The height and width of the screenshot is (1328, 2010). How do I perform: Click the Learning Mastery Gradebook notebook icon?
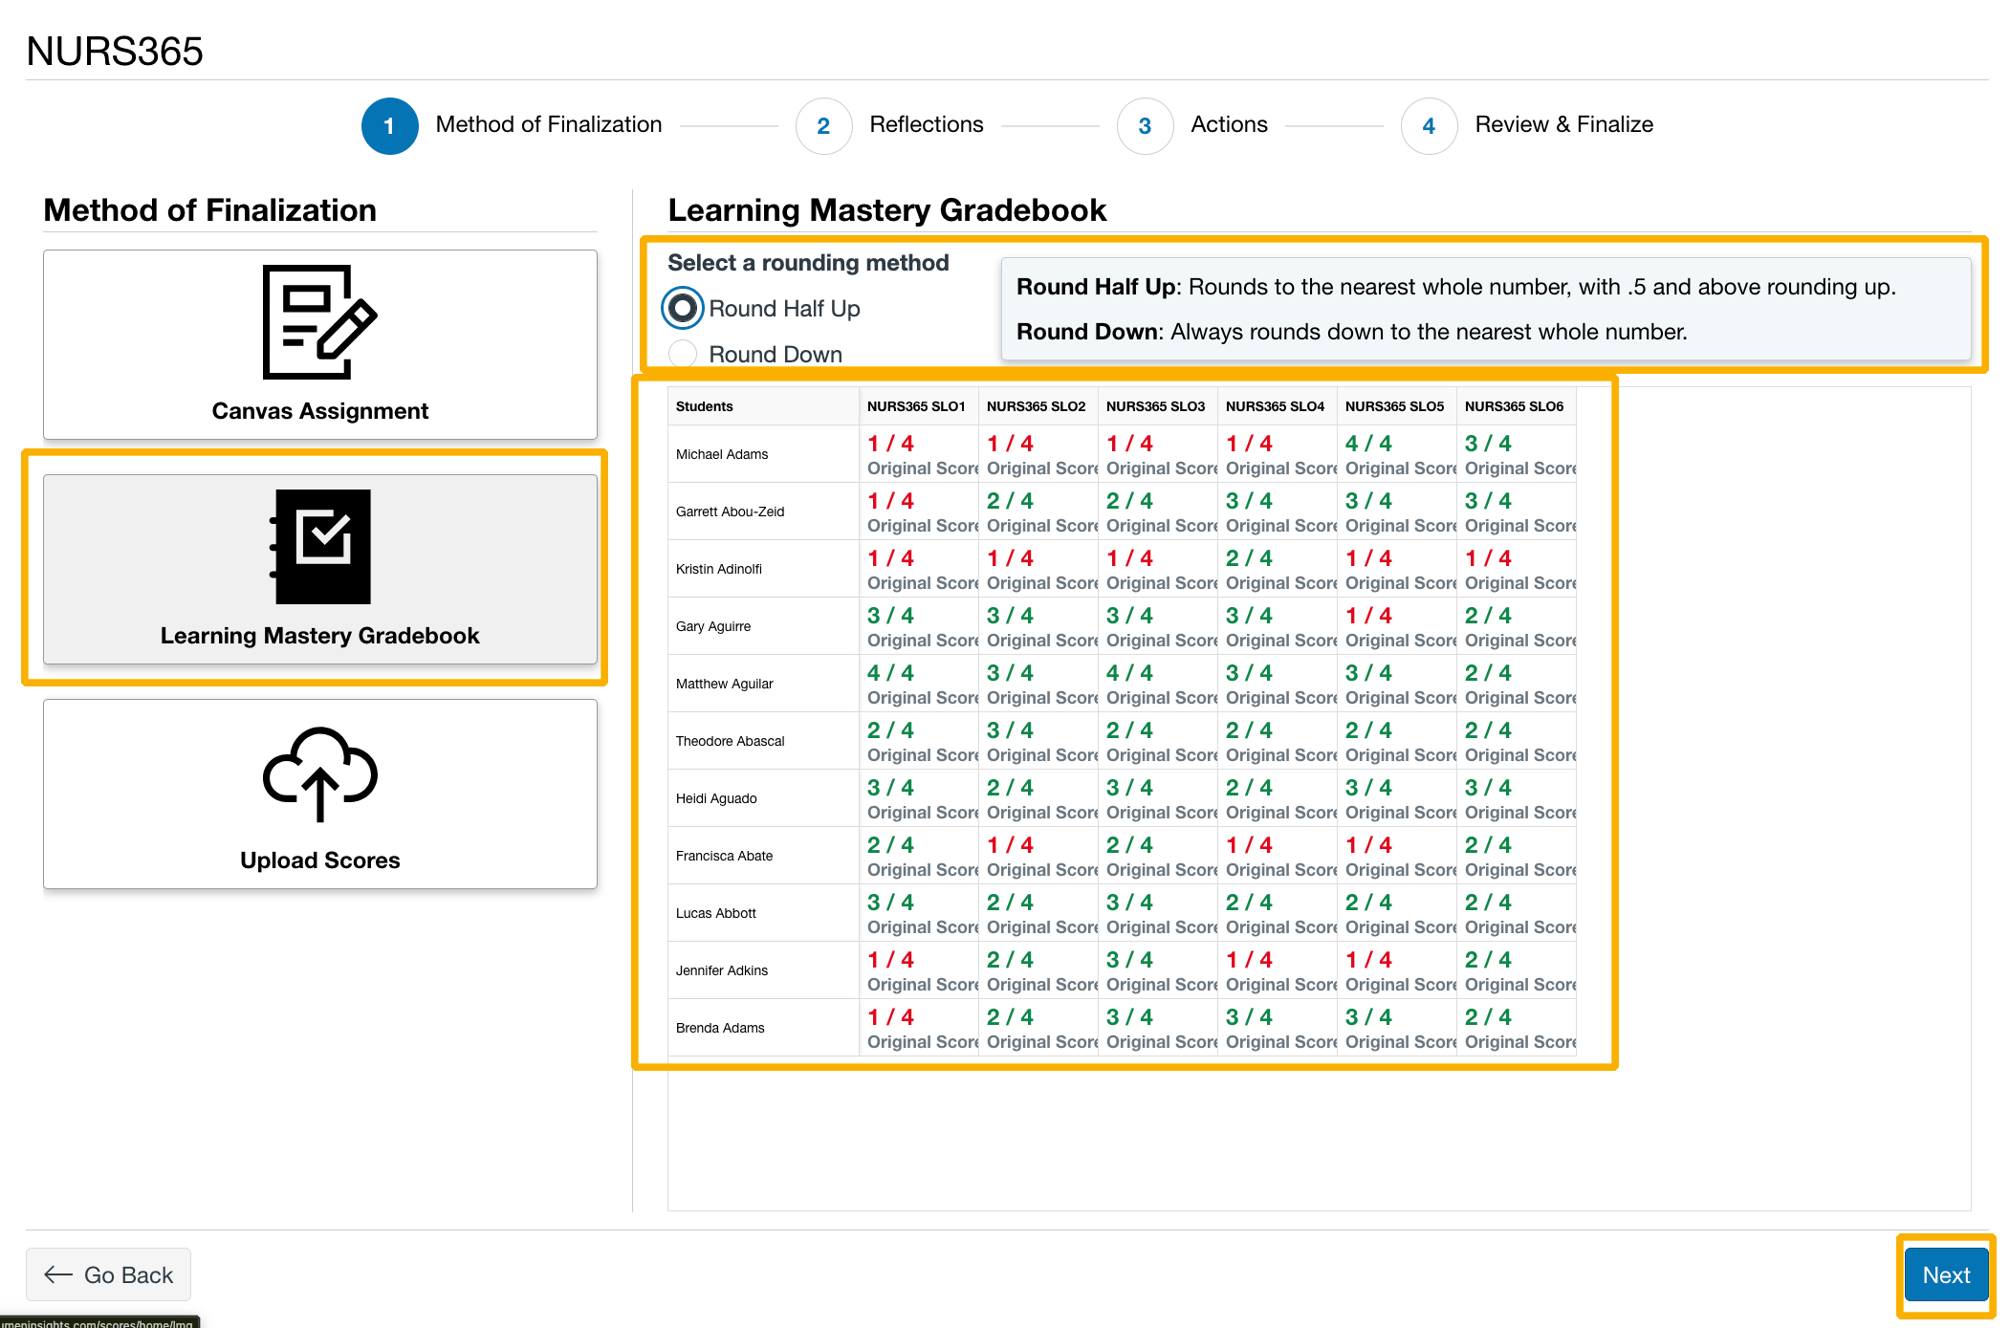pos(321,546)
